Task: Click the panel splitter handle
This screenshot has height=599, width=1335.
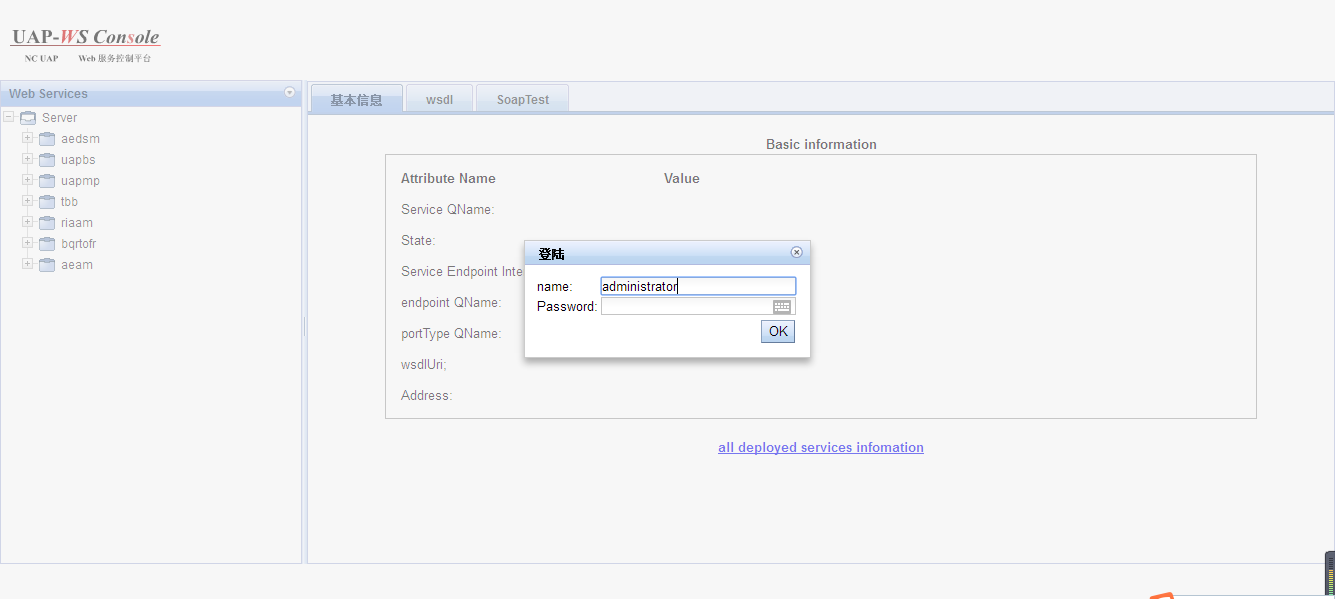Action: click(x=305, y=326)
